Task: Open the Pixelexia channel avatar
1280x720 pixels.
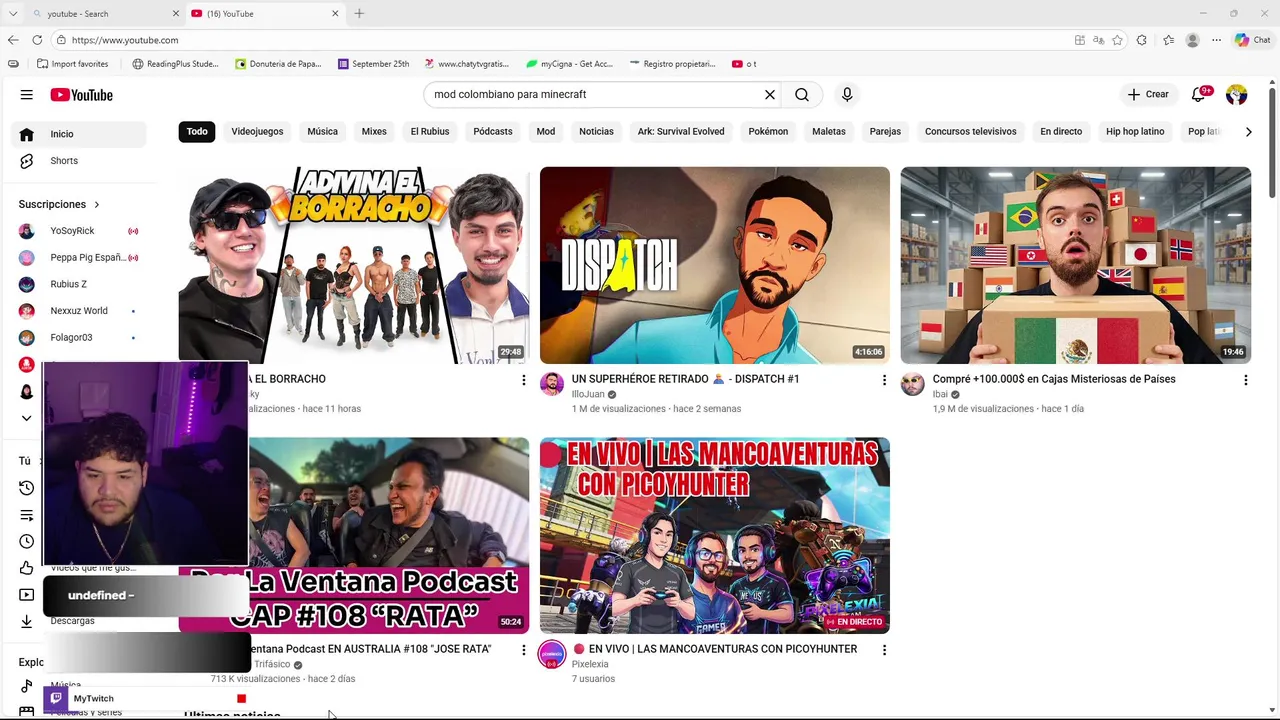Action: pyautogui.click(x=552, y=655)
